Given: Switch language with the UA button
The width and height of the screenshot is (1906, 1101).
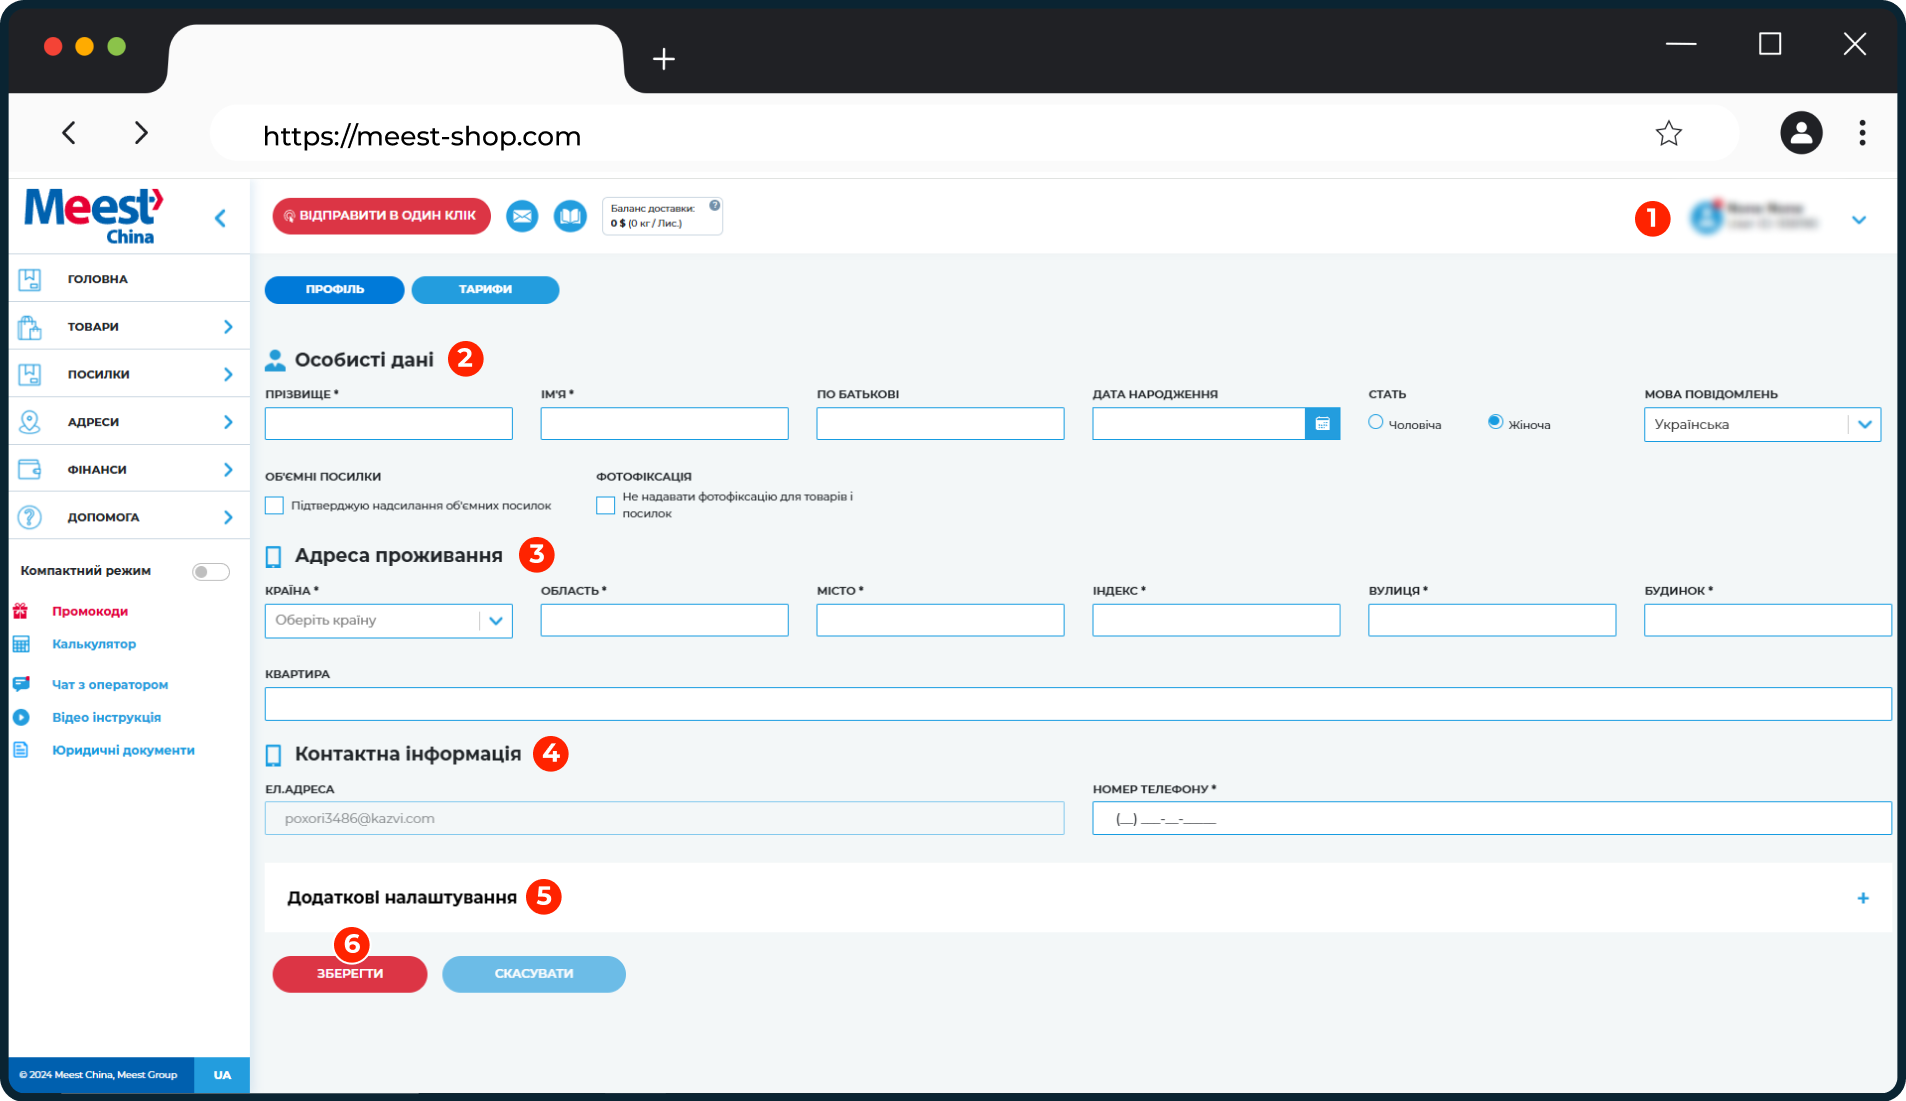Looking at the screenshot, I should [x=222, y=1075].
